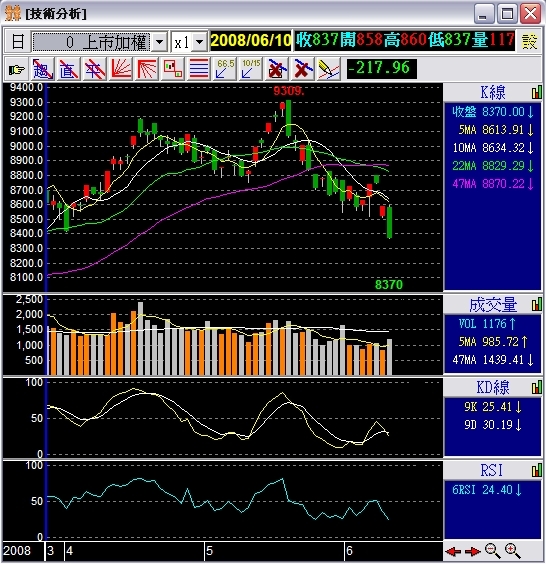546x564 pixels.
Task: Click the 8370 low price label
Action: coord(388,285)
